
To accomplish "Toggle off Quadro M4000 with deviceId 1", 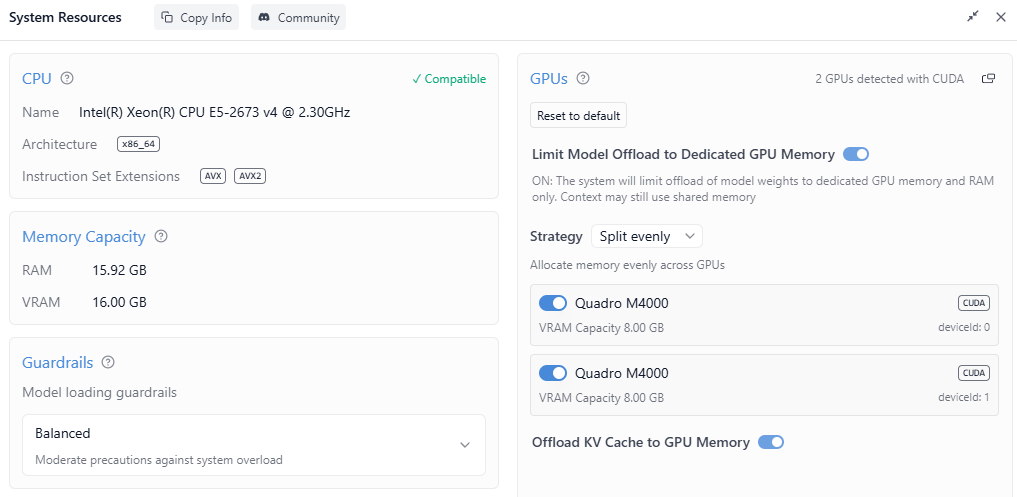I will tap(552, 373).
